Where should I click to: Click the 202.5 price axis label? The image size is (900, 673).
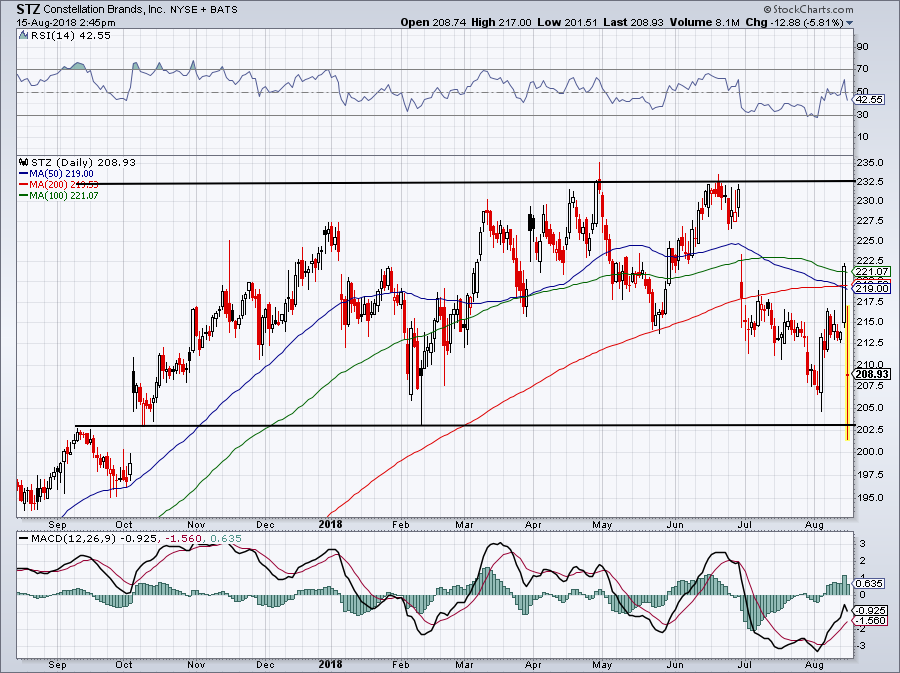869,429
